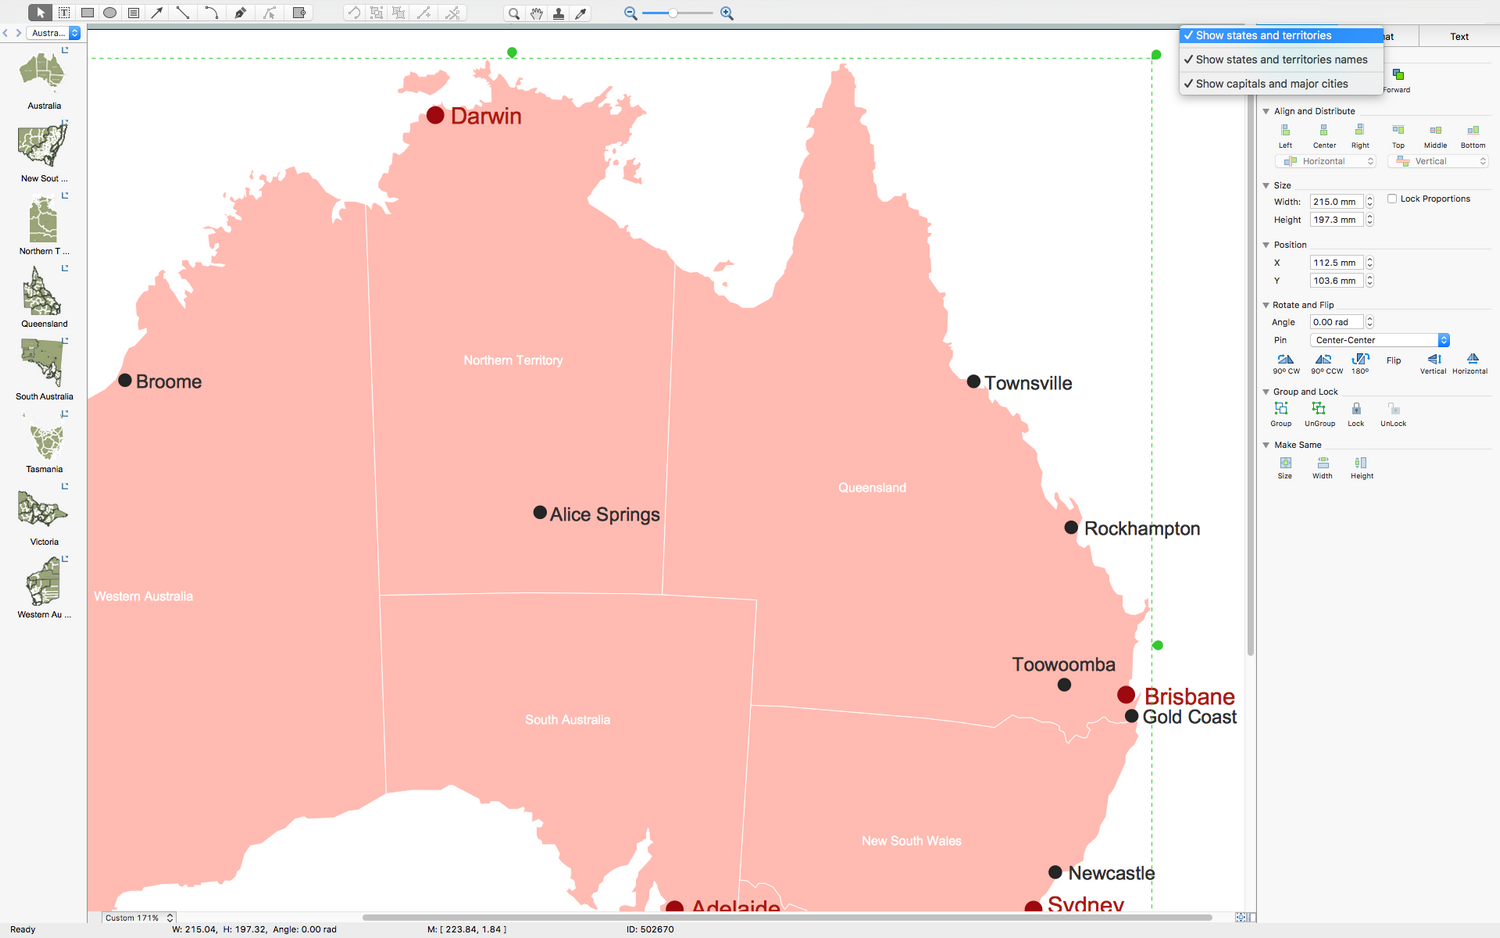The image size is (1500, 938).
Task: Select the stamp tool
Action: (559, 13)
